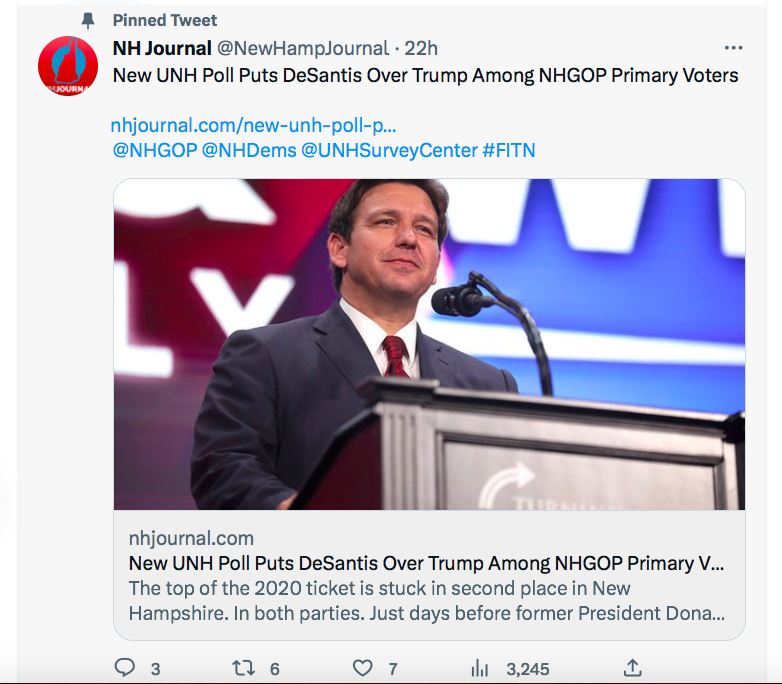Open the NH Journal profile avatar

tap(67, 66)
